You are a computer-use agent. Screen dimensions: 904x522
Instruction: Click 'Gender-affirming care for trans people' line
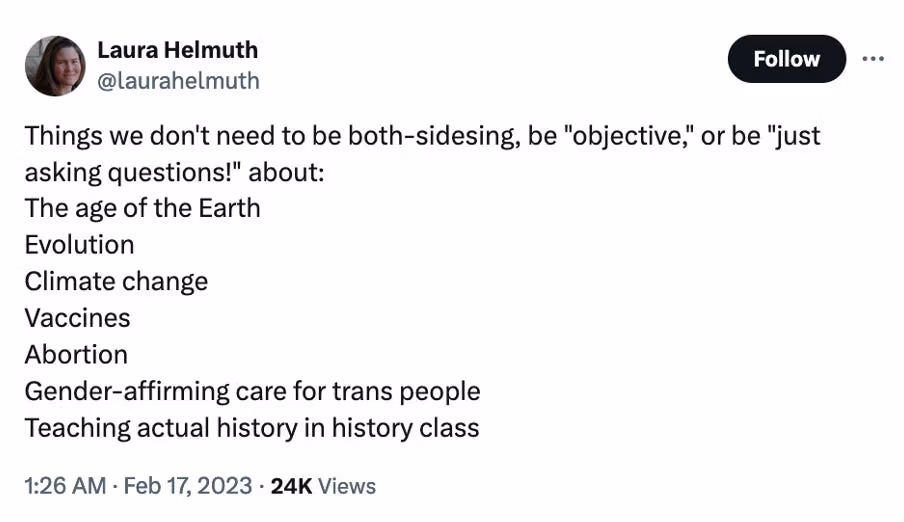[252, 391]
